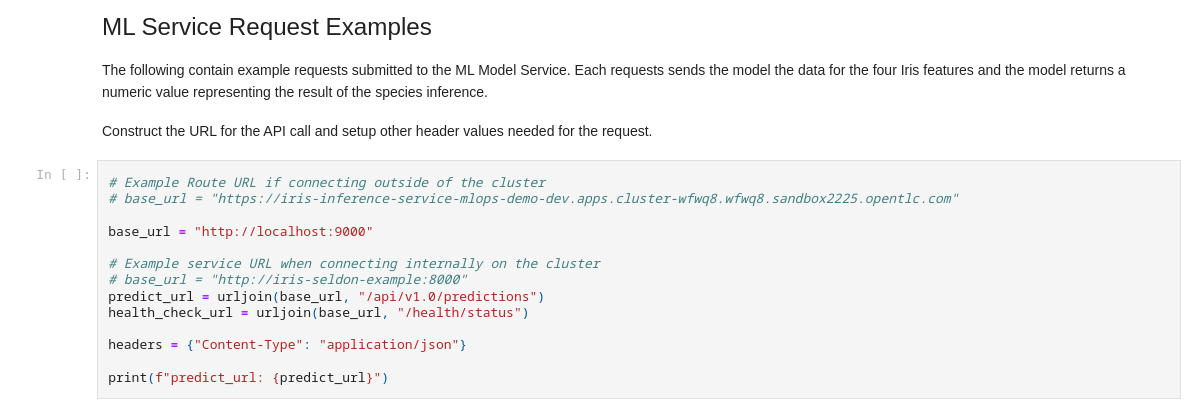Click the "http://localhost:9000" string
1200x410 pixels.
[283, 231]
